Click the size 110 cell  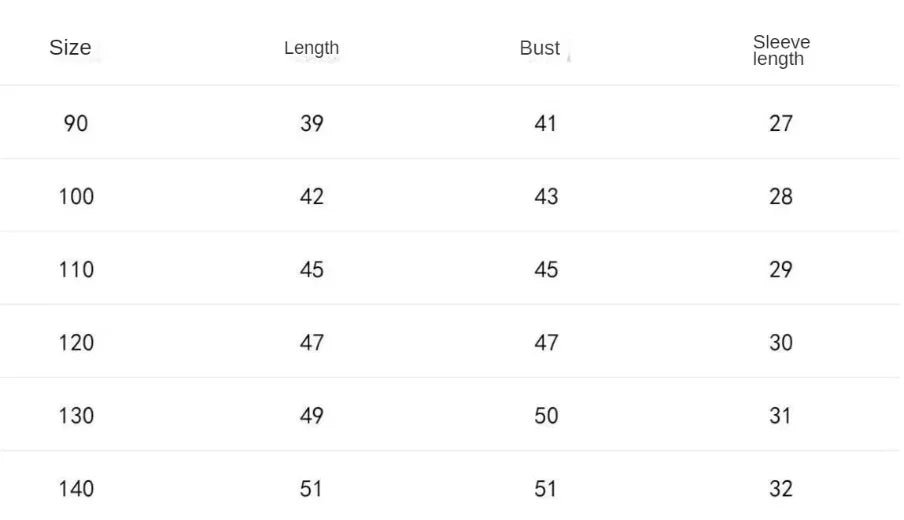tap(76, 270)
